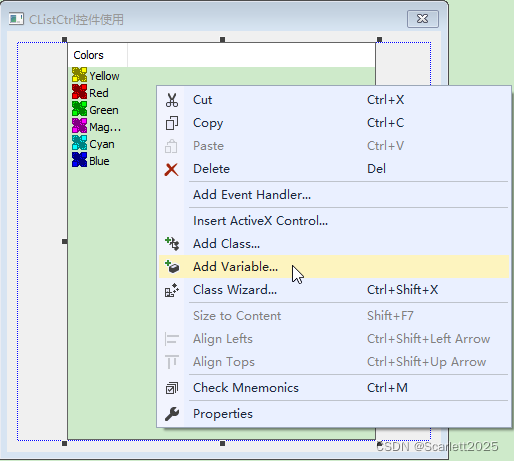Click the Align Tops icon
This screenshot has width=514, height=461.
(172, 362)
